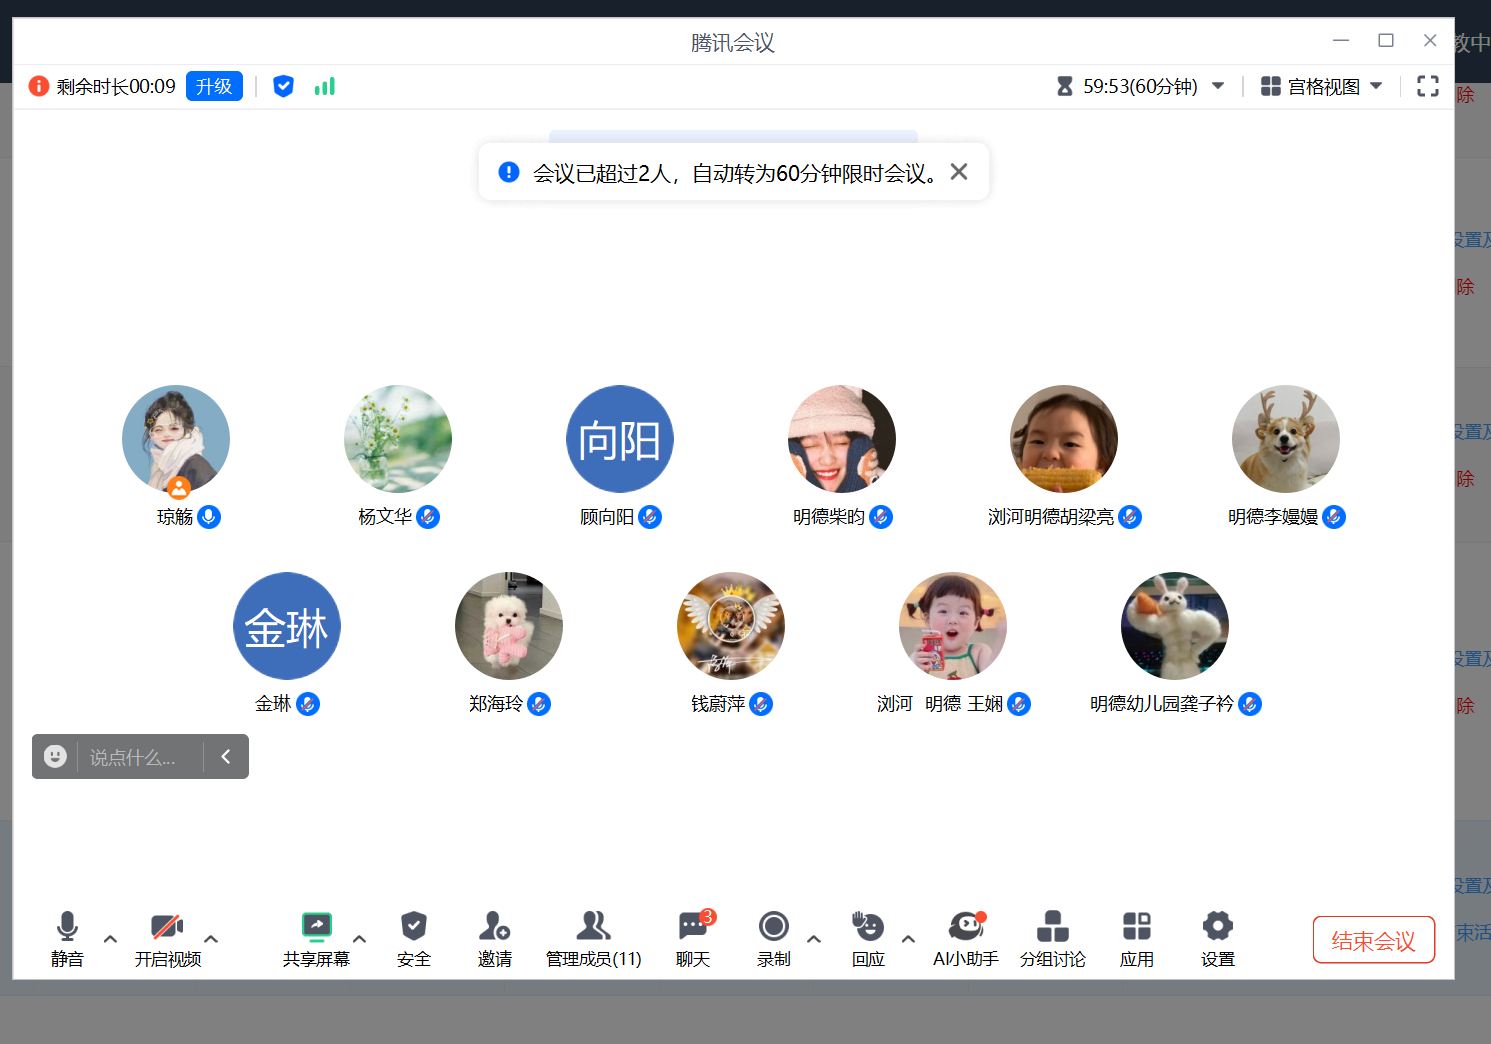
Task: Toggle 浏河明德胡梁亮 muted mic icon
Action: (1130, 517)
